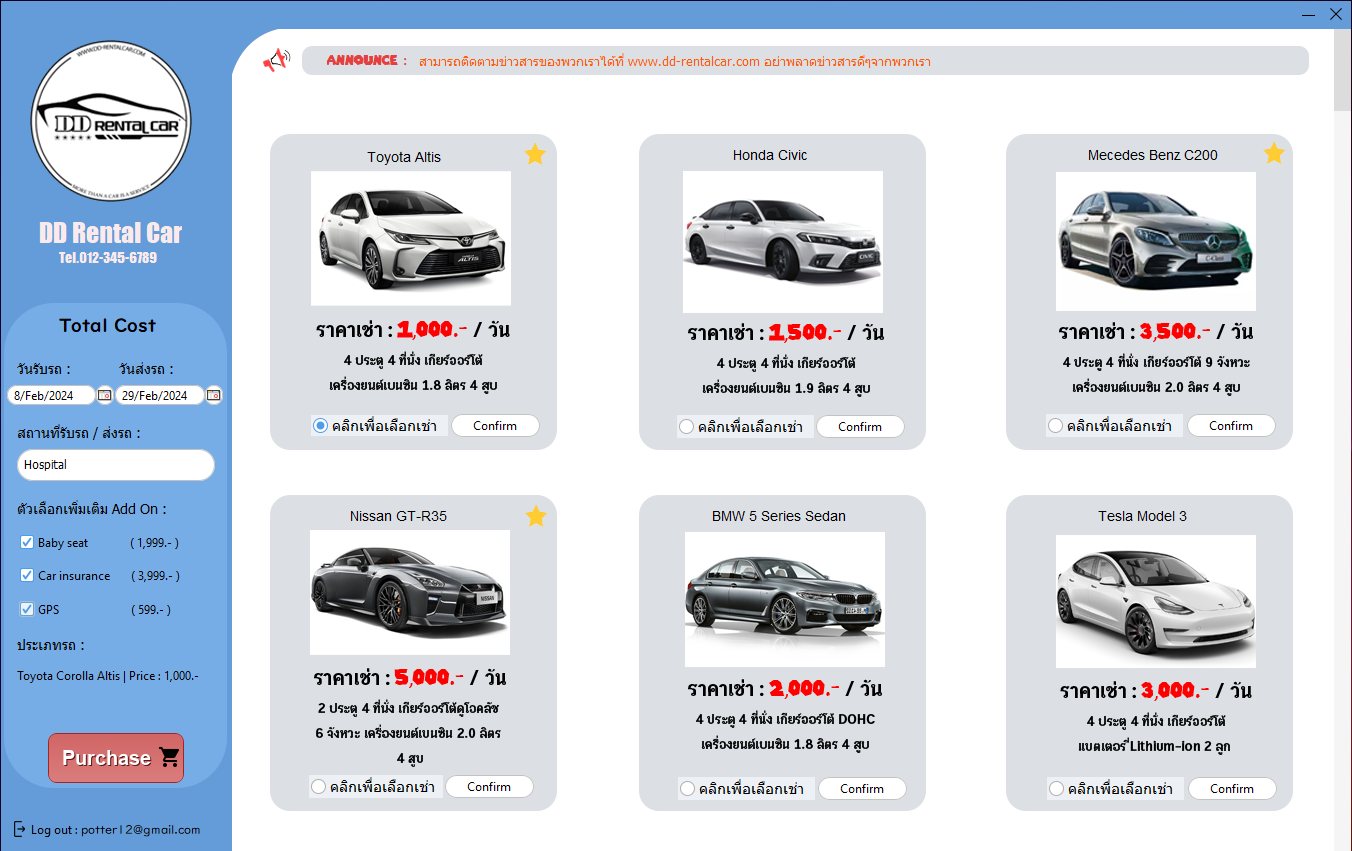This screenshot has width=1352, height=851.
Task: Minimize the application window
Action: pos(1309,14)
